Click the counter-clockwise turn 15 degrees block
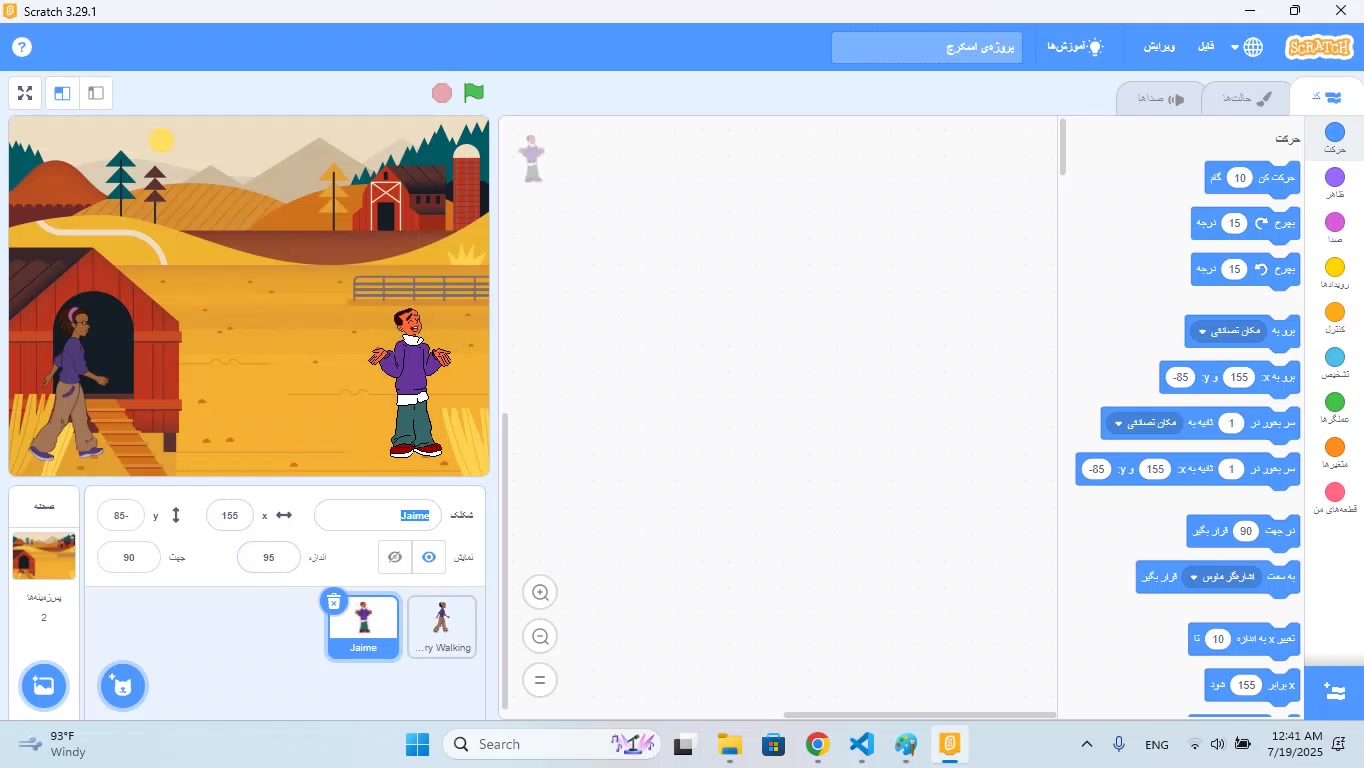 [x=1246, y=269]
